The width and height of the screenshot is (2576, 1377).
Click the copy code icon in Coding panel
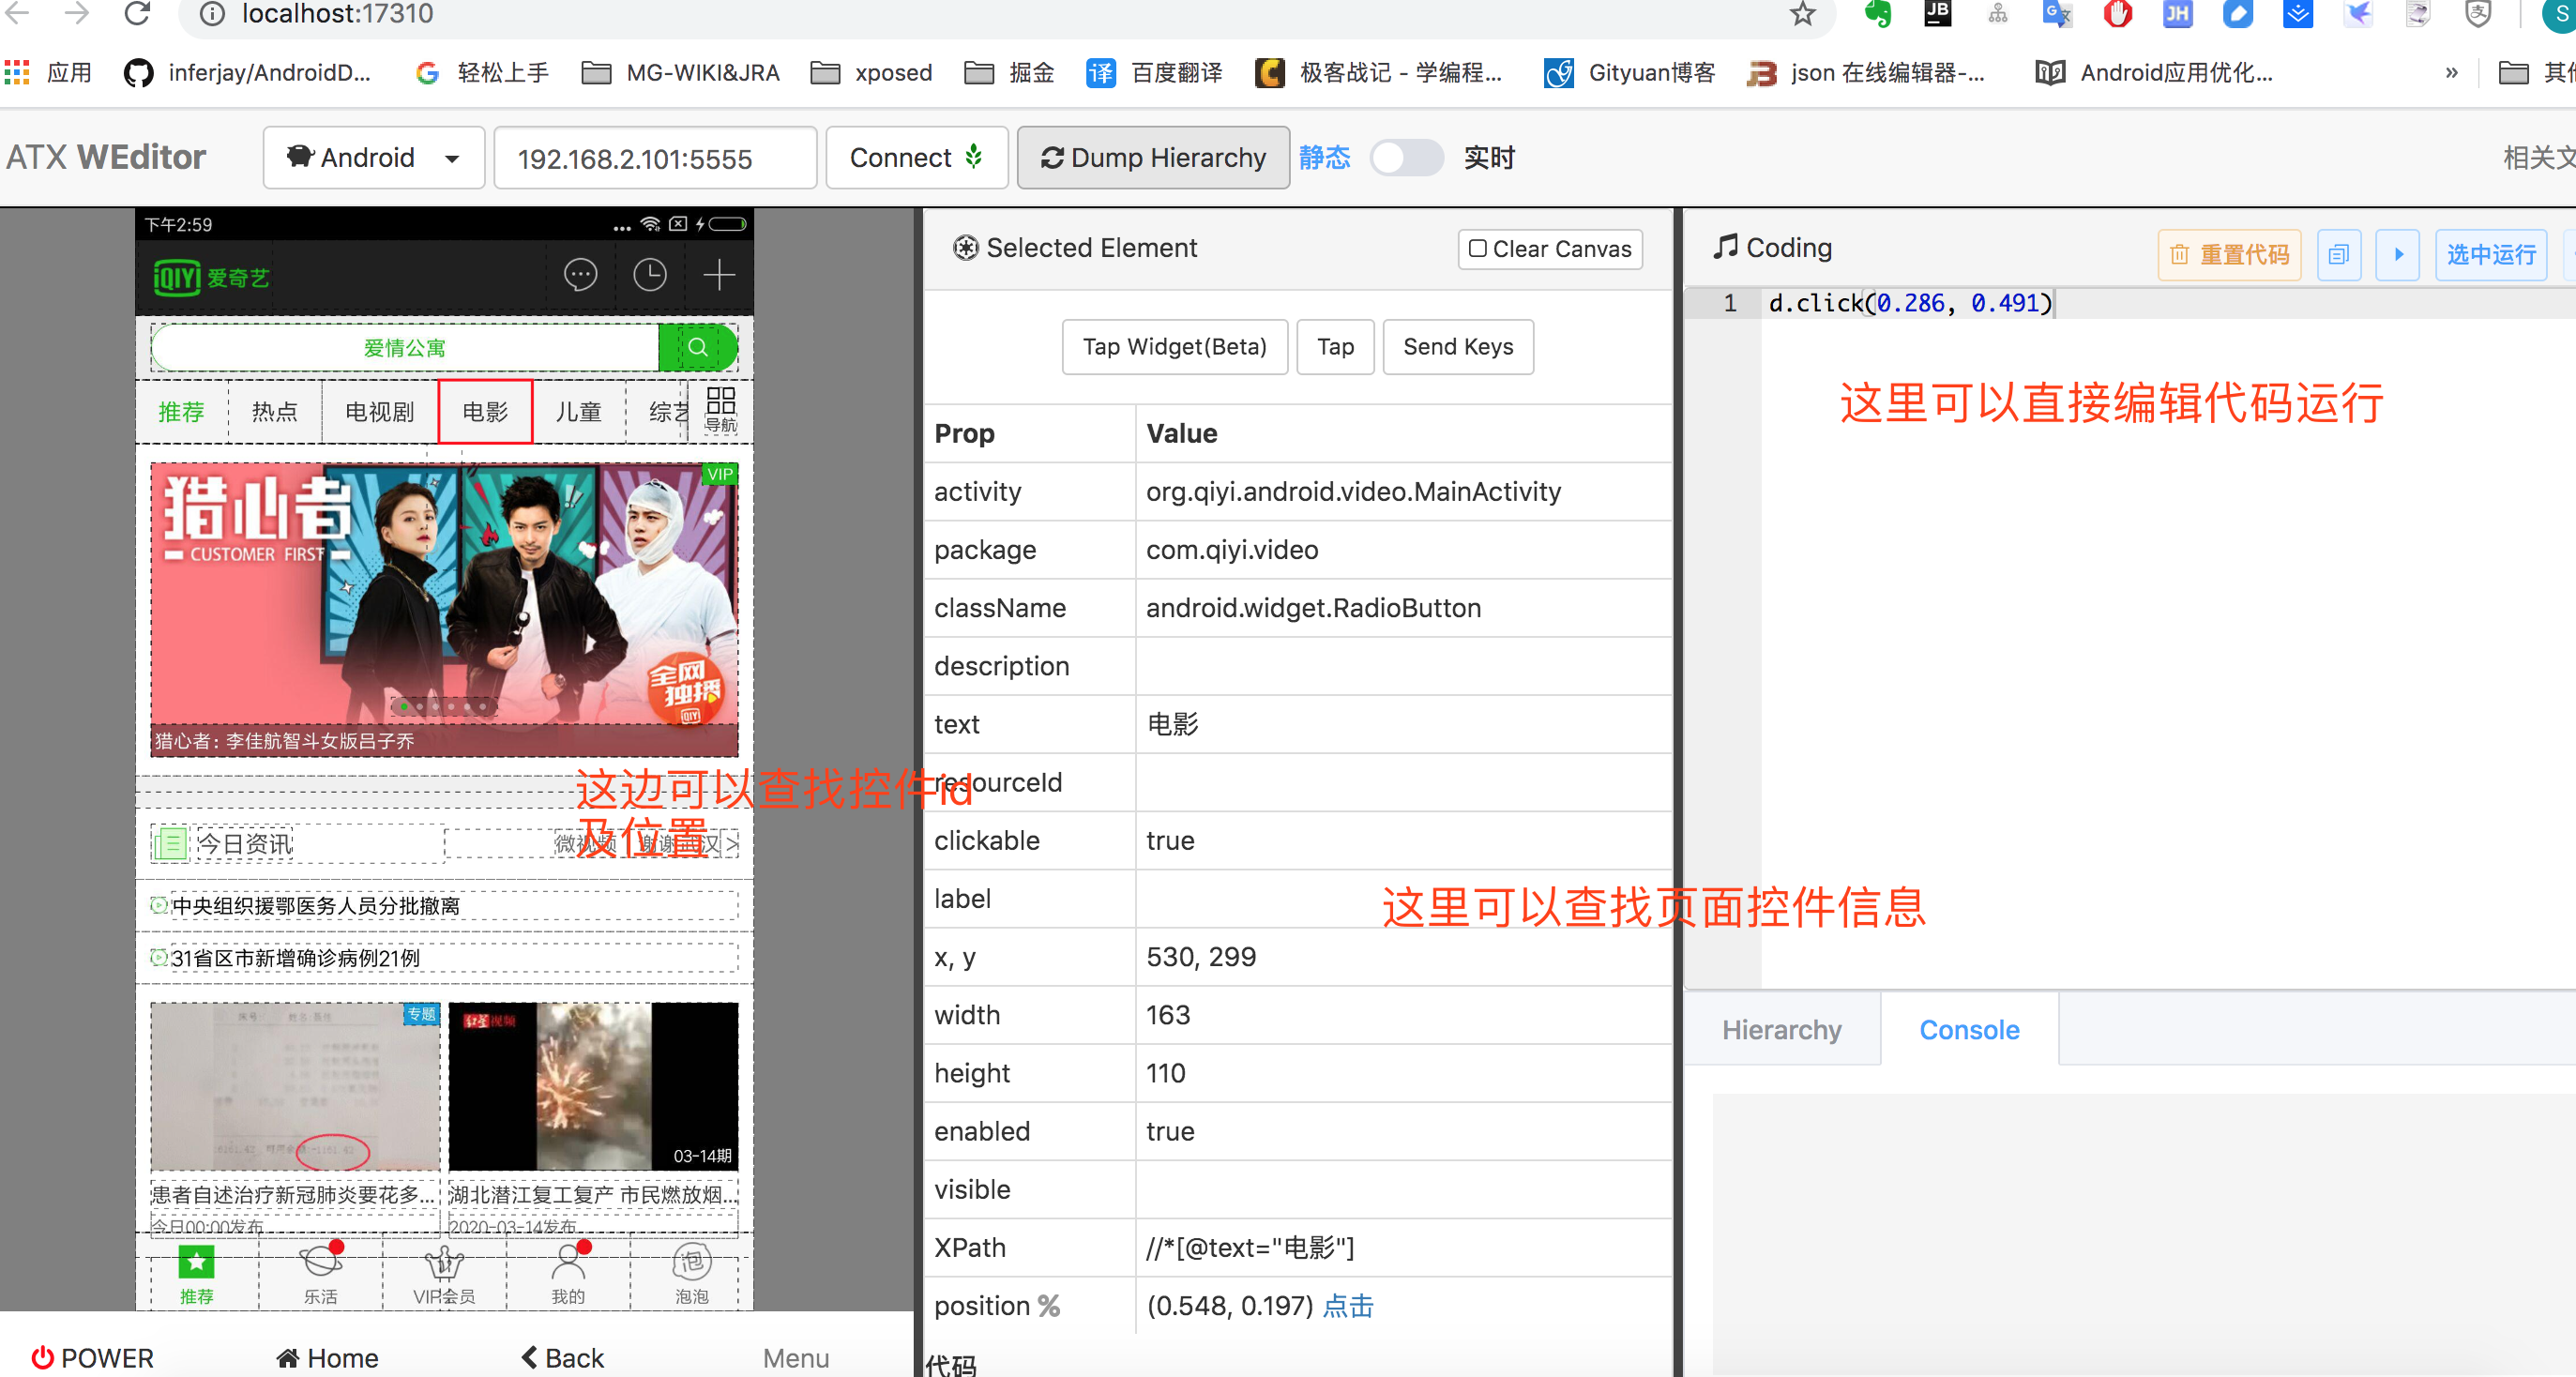click(x=2338, y=255)
